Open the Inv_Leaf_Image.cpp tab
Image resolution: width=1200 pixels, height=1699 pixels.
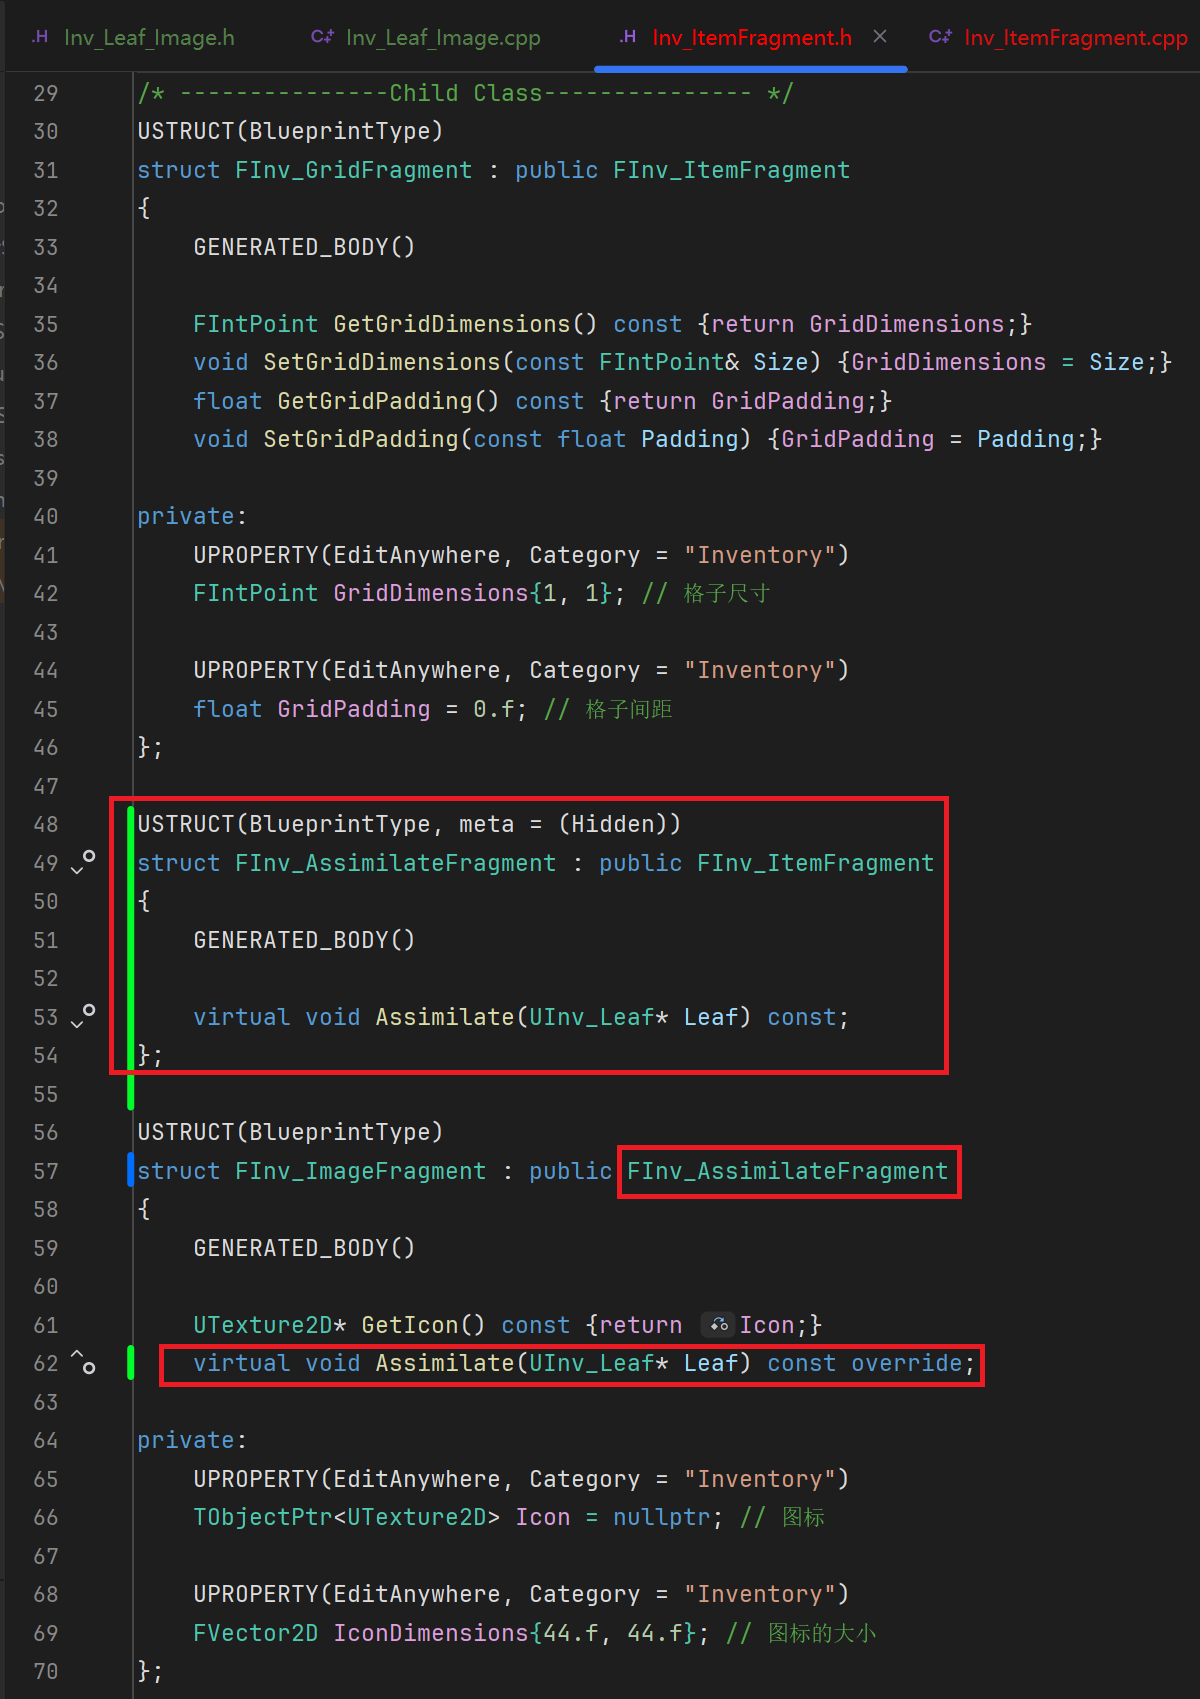pyautogui.click(x=426, y=37)
